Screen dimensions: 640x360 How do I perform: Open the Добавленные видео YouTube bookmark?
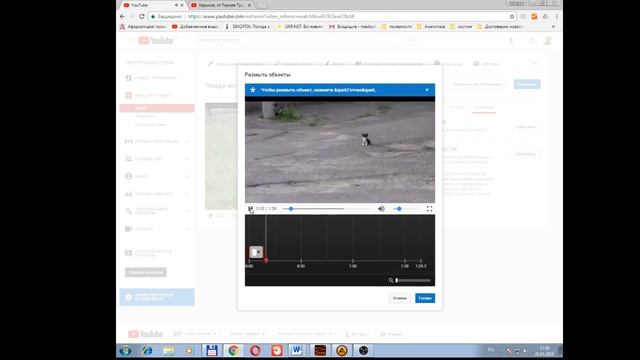[195, 27]
